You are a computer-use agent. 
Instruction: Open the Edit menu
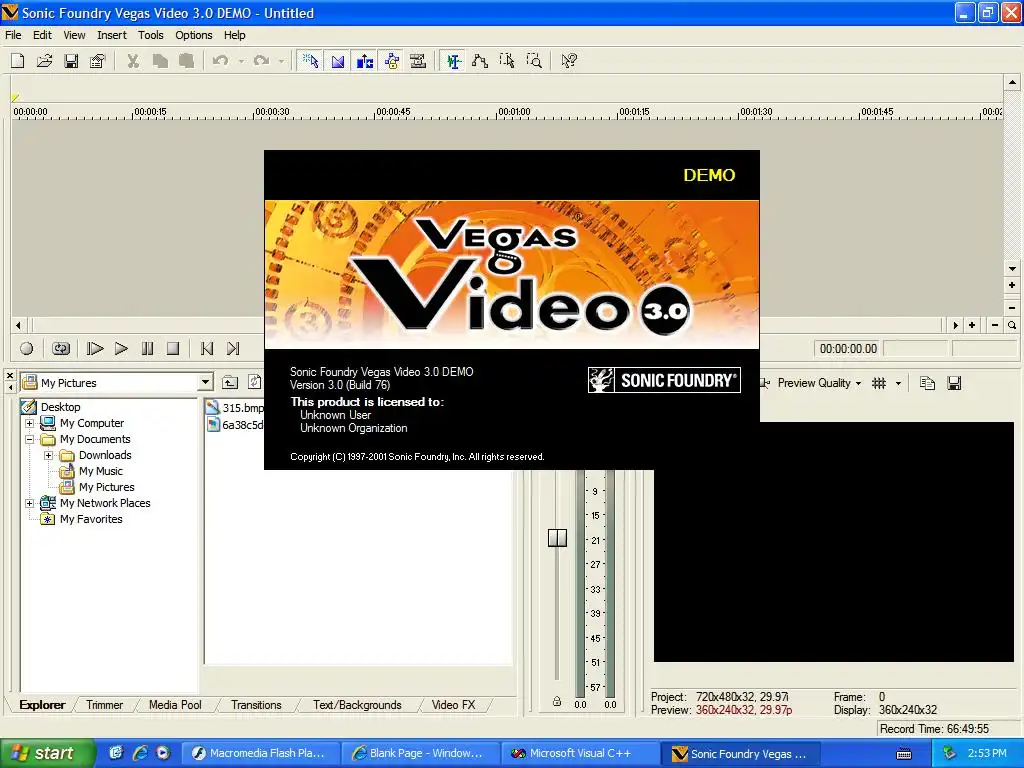42,35
